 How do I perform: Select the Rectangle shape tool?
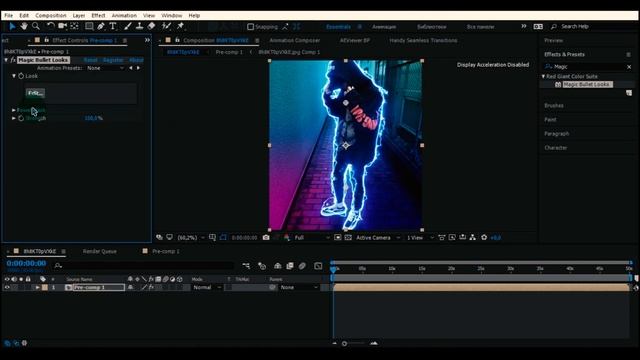tap(89, 26)
